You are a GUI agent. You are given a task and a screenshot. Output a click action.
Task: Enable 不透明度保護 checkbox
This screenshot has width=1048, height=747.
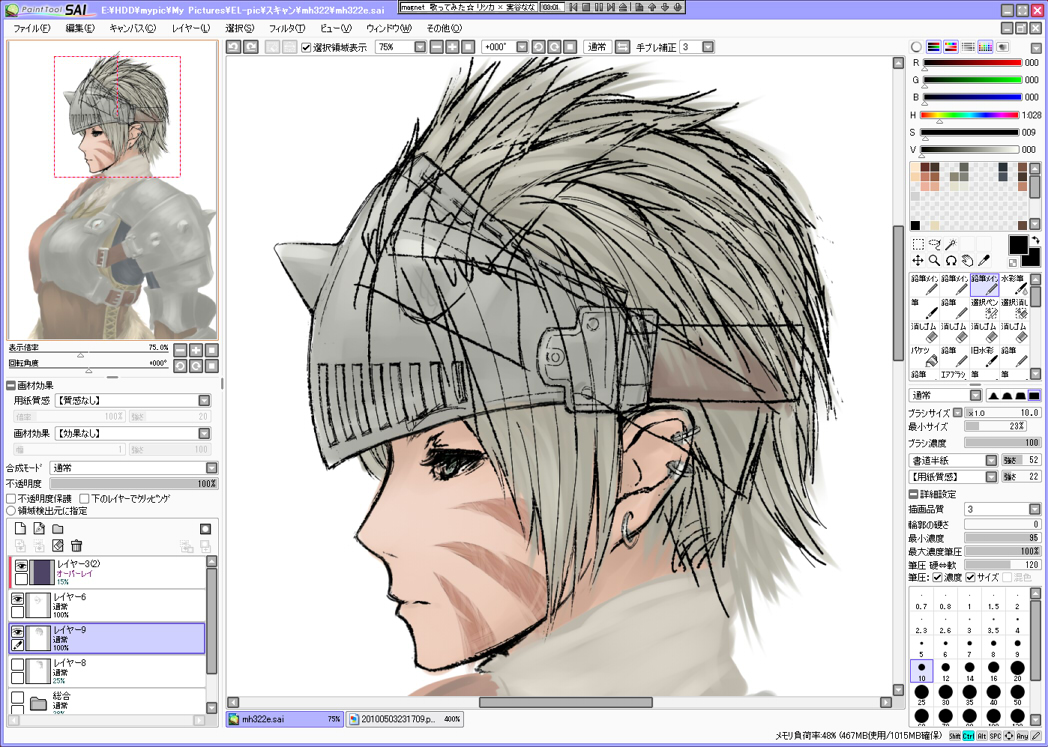[x=11, y=498]
